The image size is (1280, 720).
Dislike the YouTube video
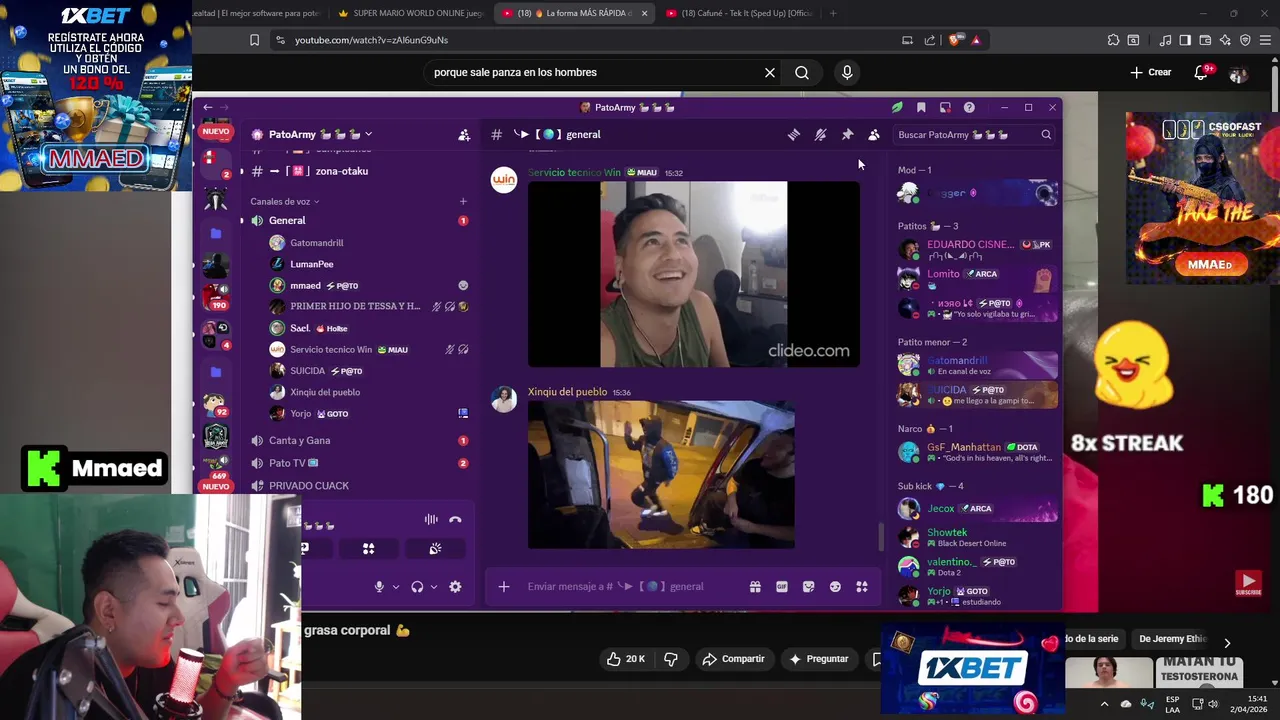[x=671, y=659]
